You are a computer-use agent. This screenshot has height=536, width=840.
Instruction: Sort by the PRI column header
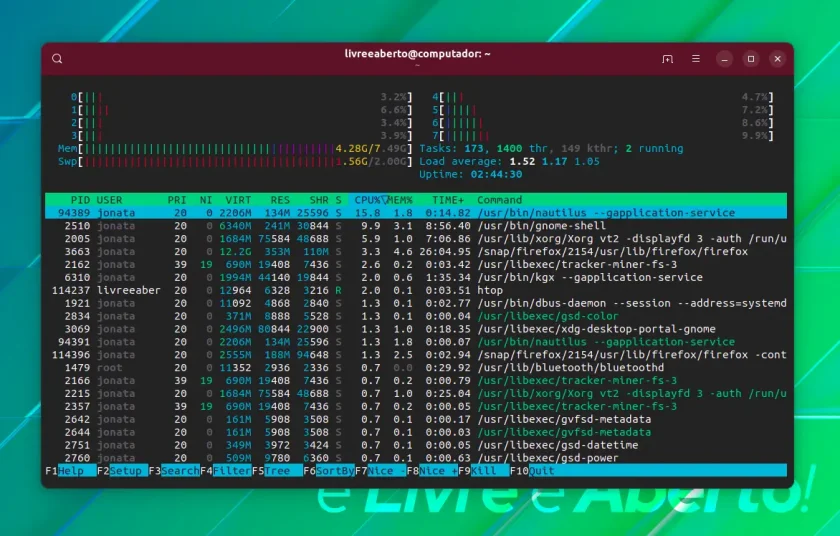(177, 200)
